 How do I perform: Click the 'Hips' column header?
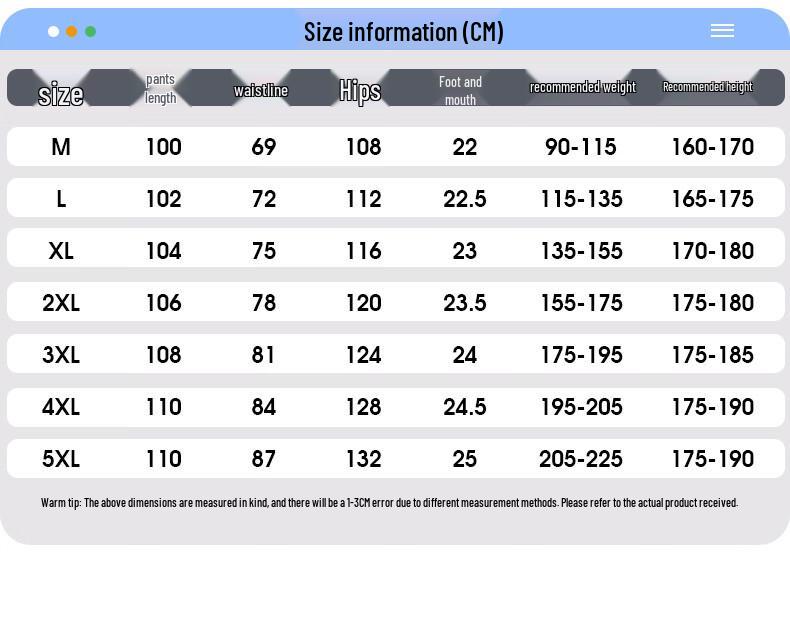point(360,90)
